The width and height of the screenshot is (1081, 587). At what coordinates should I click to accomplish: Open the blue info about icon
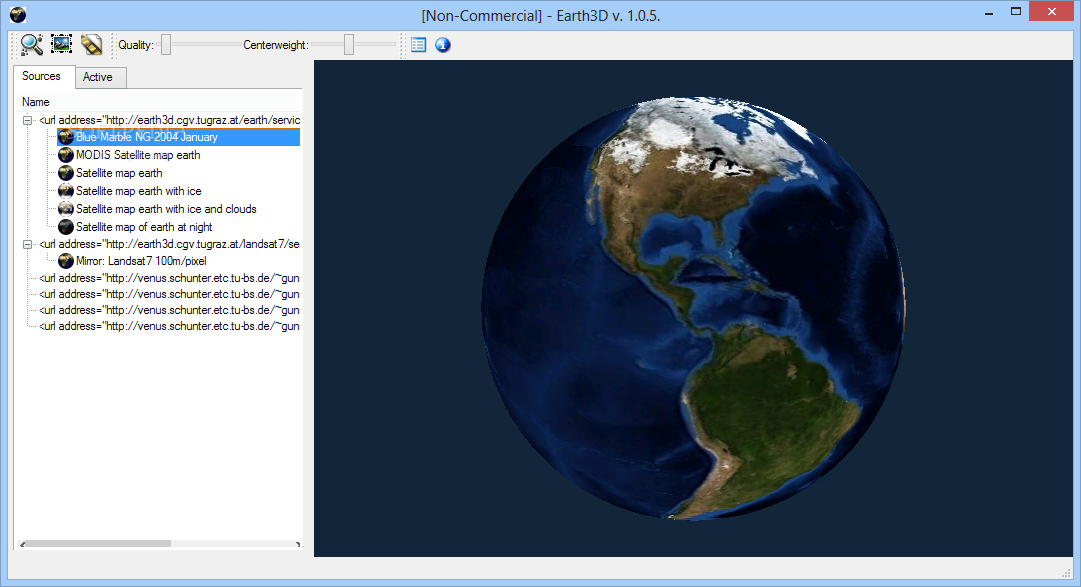pyautogui.click(x=443, y=45)
